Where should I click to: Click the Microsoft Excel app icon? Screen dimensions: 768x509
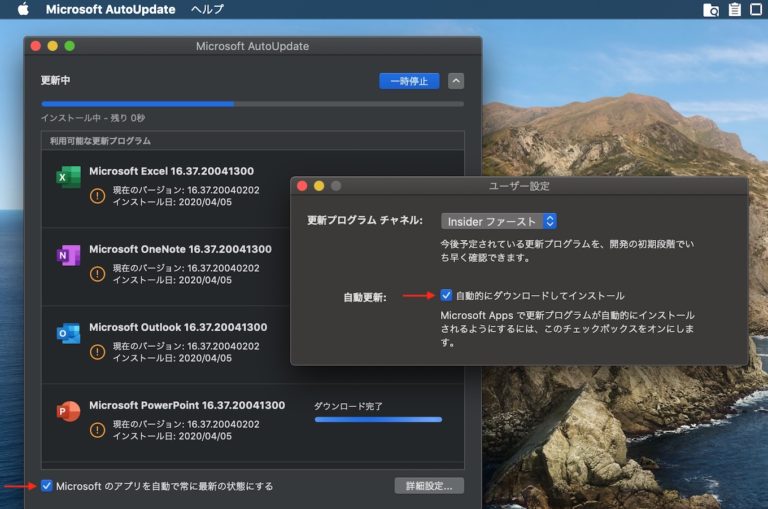pos(68,178)
